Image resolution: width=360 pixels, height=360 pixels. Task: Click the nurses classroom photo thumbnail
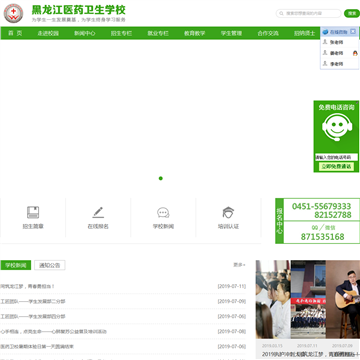click(x=273, y=299)
